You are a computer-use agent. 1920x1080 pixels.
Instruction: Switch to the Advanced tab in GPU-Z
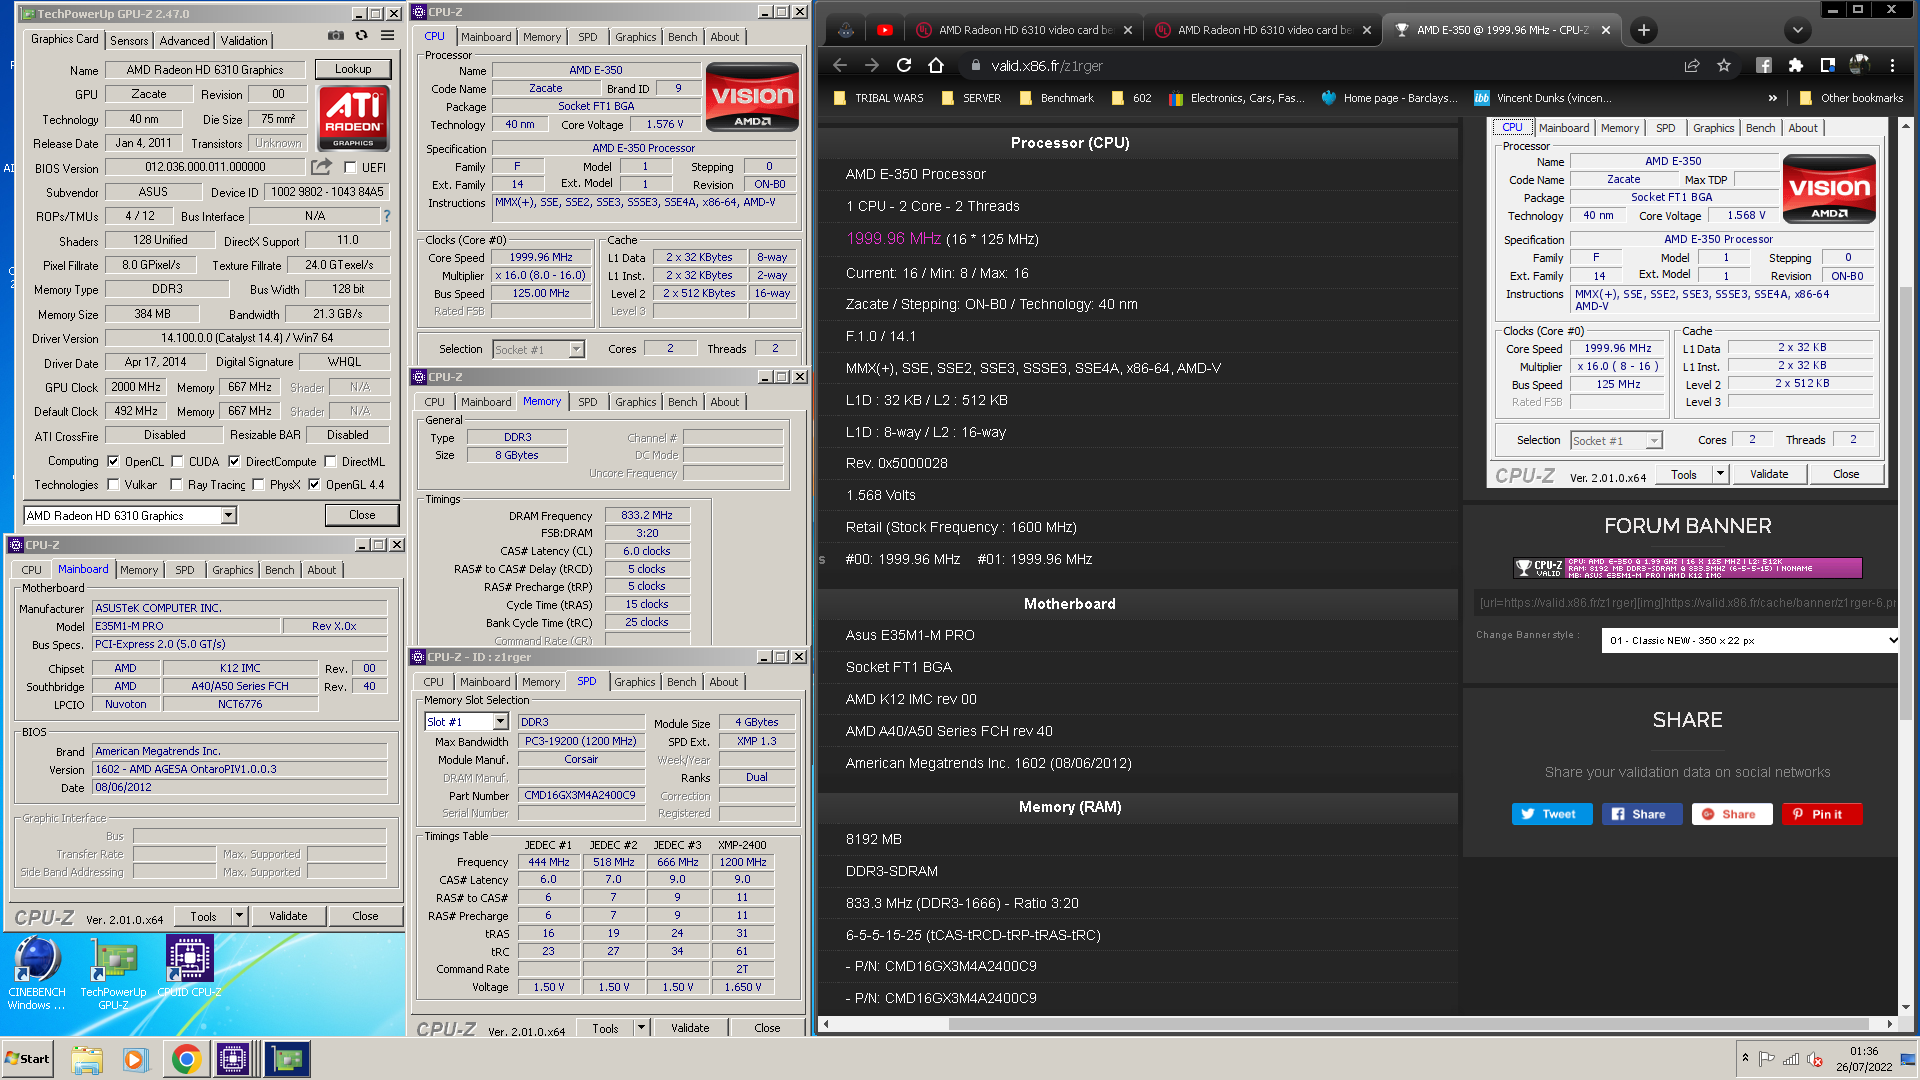tap(185, 41)
